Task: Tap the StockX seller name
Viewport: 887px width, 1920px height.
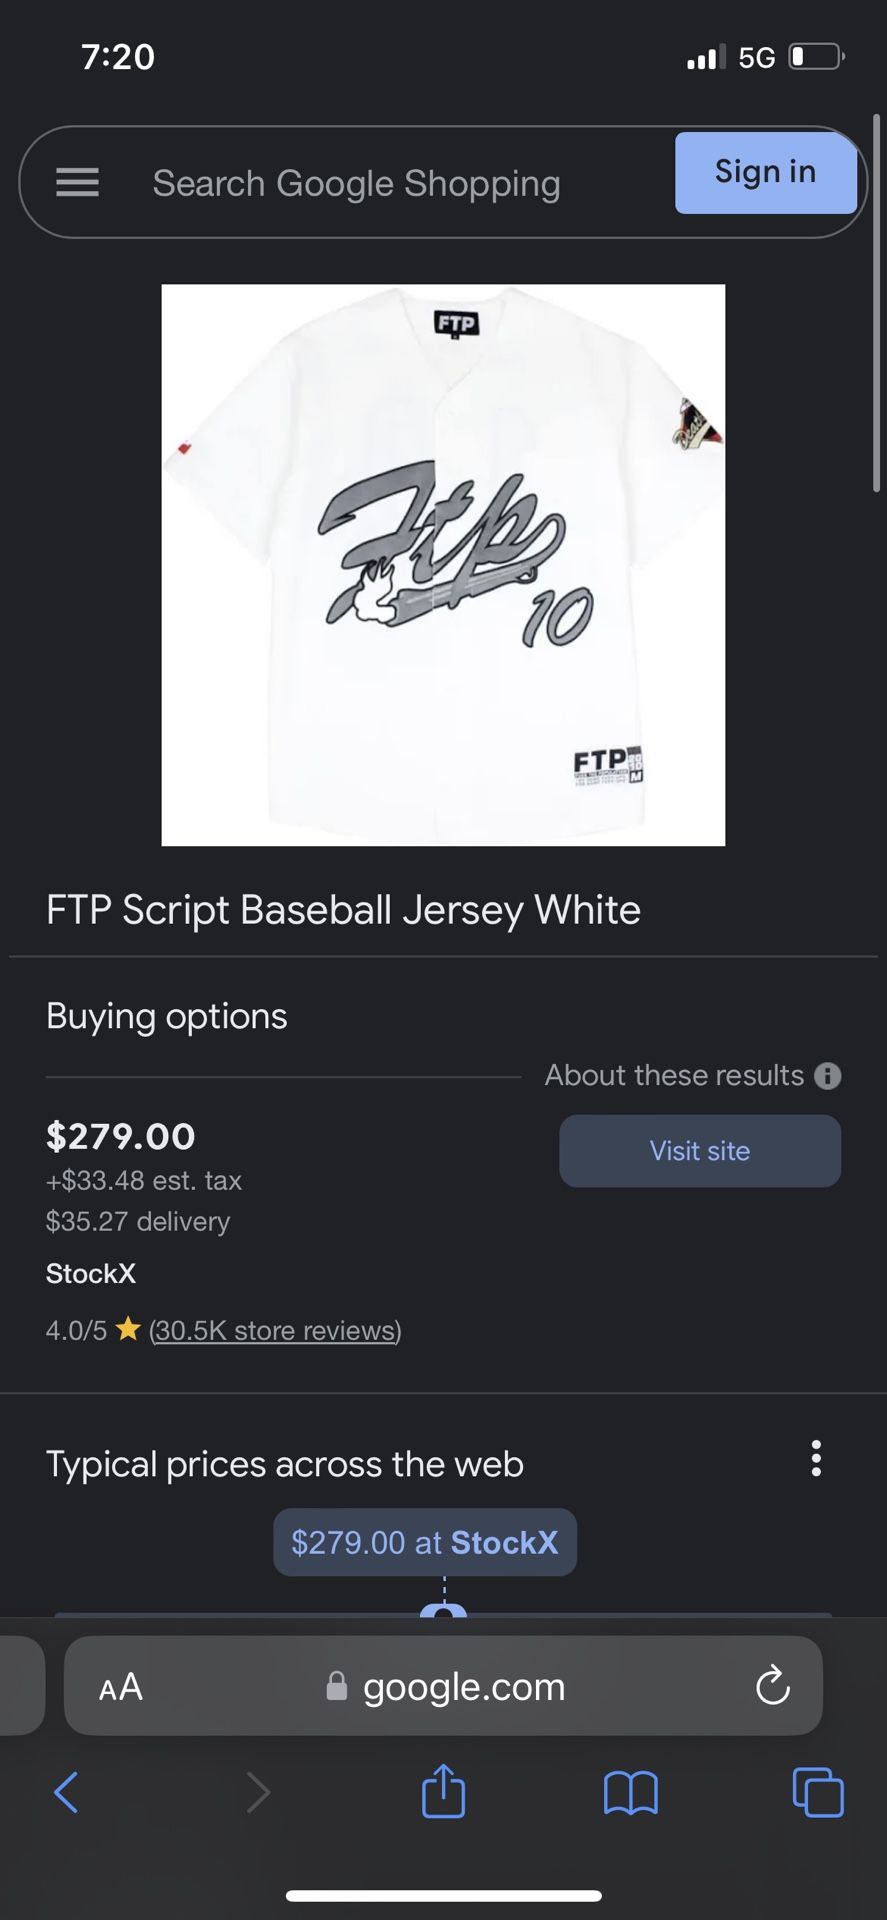Action: tap(91, 1274)
